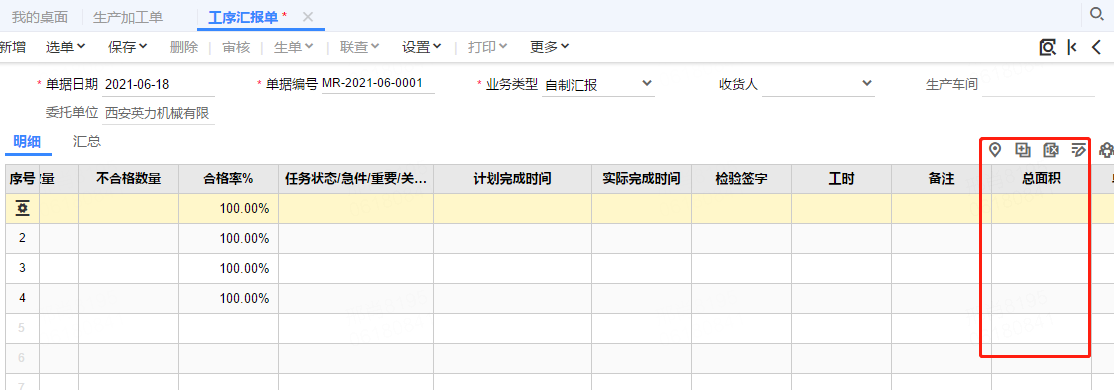Screen dimensions: 1114x390
Task: Open the 明细 tab
Action: pos(28,141)
